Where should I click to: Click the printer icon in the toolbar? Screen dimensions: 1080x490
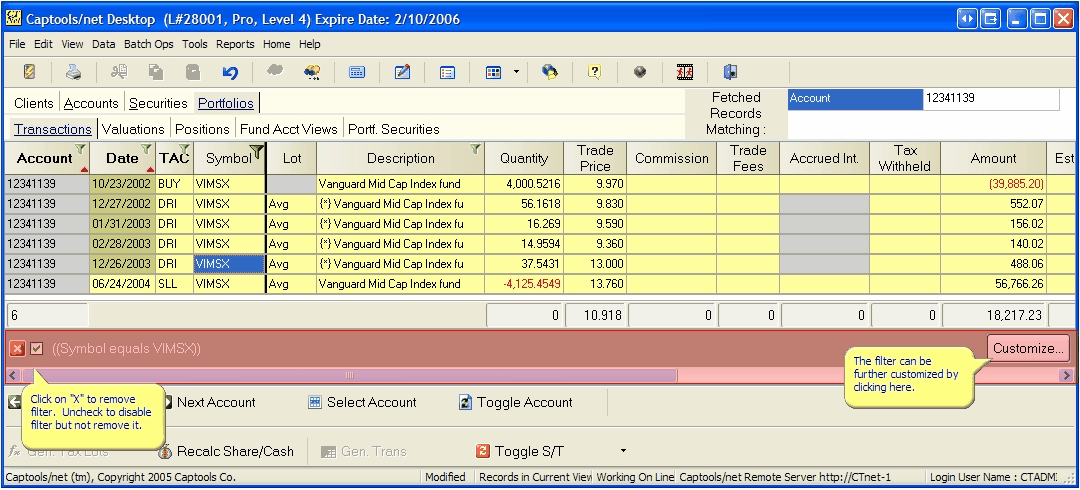pyautogui.click(x=73, y=72)
